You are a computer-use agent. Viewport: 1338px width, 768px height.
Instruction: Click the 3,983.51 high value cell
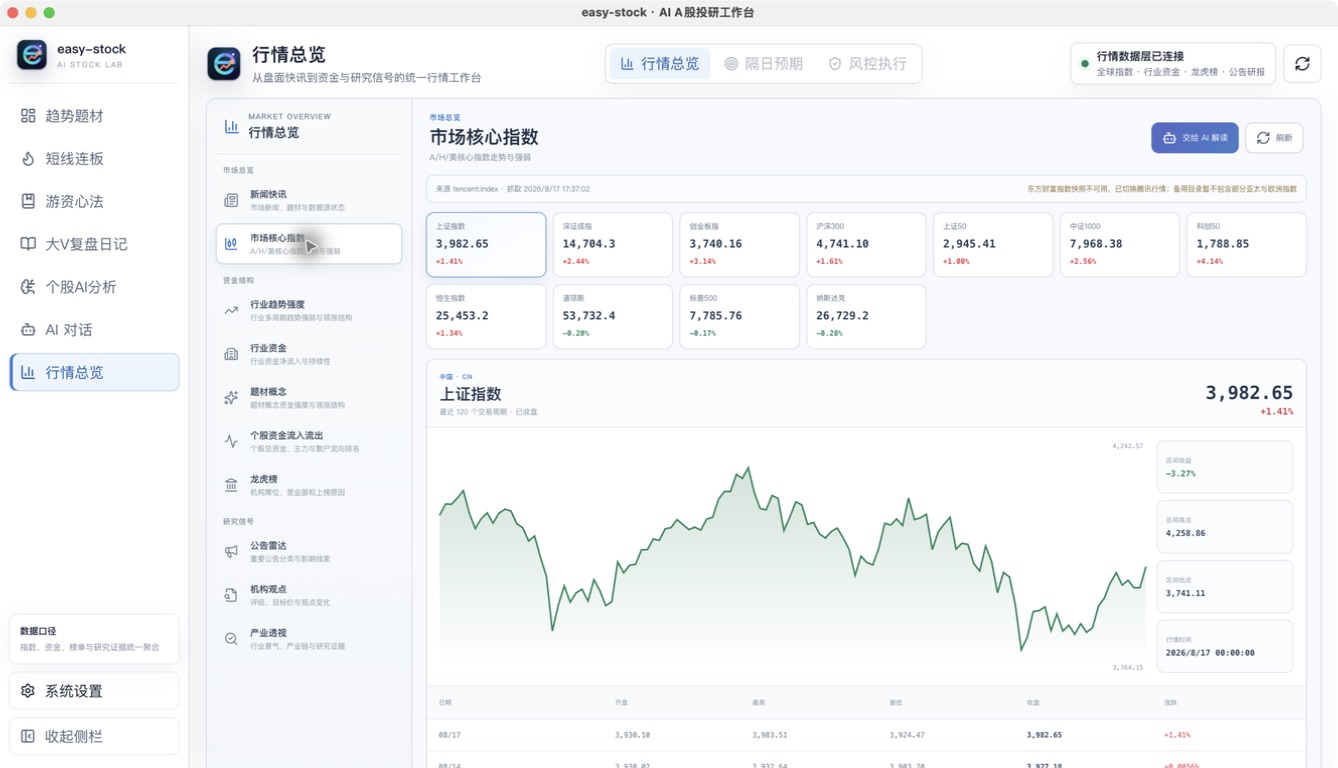click(x=770, y=735)
